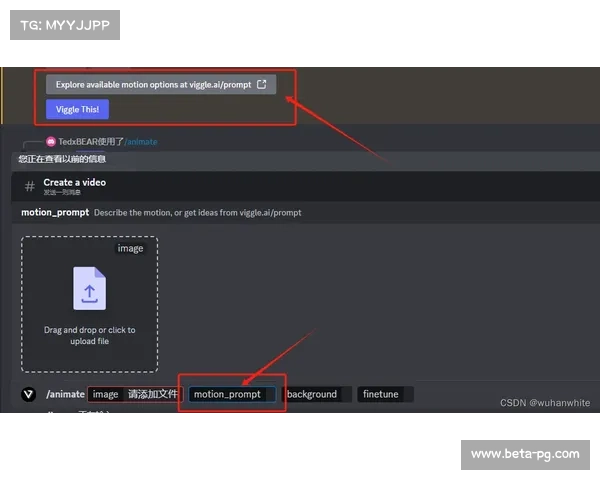Click the motion_prompt description hint text

point(197,212)
